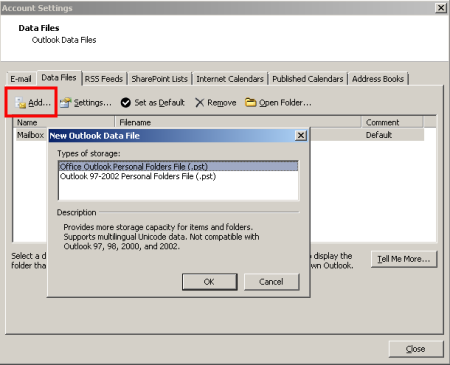Close the New Outlook Data File dialog X
Image resolution: width=450 pixels, height=365 pixels.
(x=301, y=135)
